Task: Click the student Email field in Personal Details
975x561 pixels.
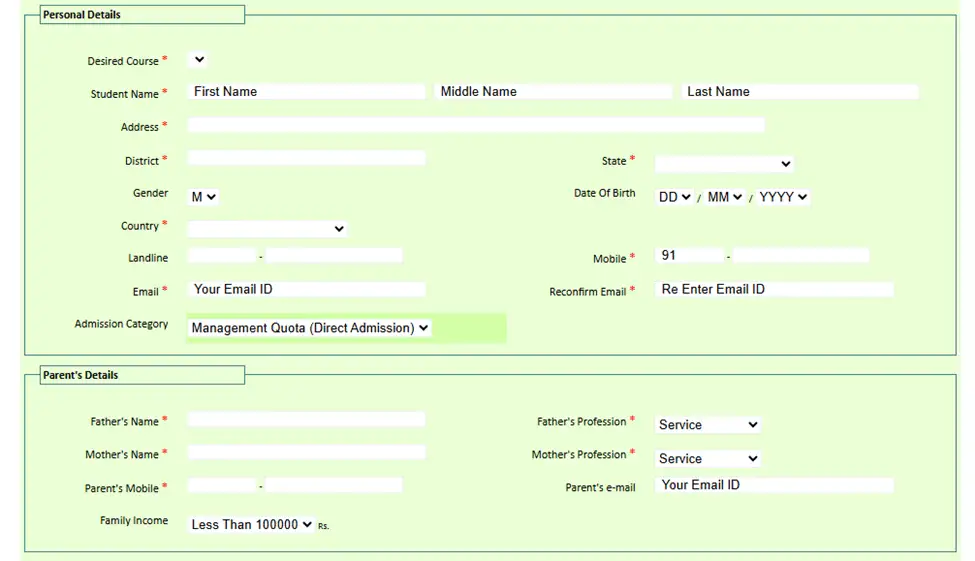Action: click(x=307, y=289)
